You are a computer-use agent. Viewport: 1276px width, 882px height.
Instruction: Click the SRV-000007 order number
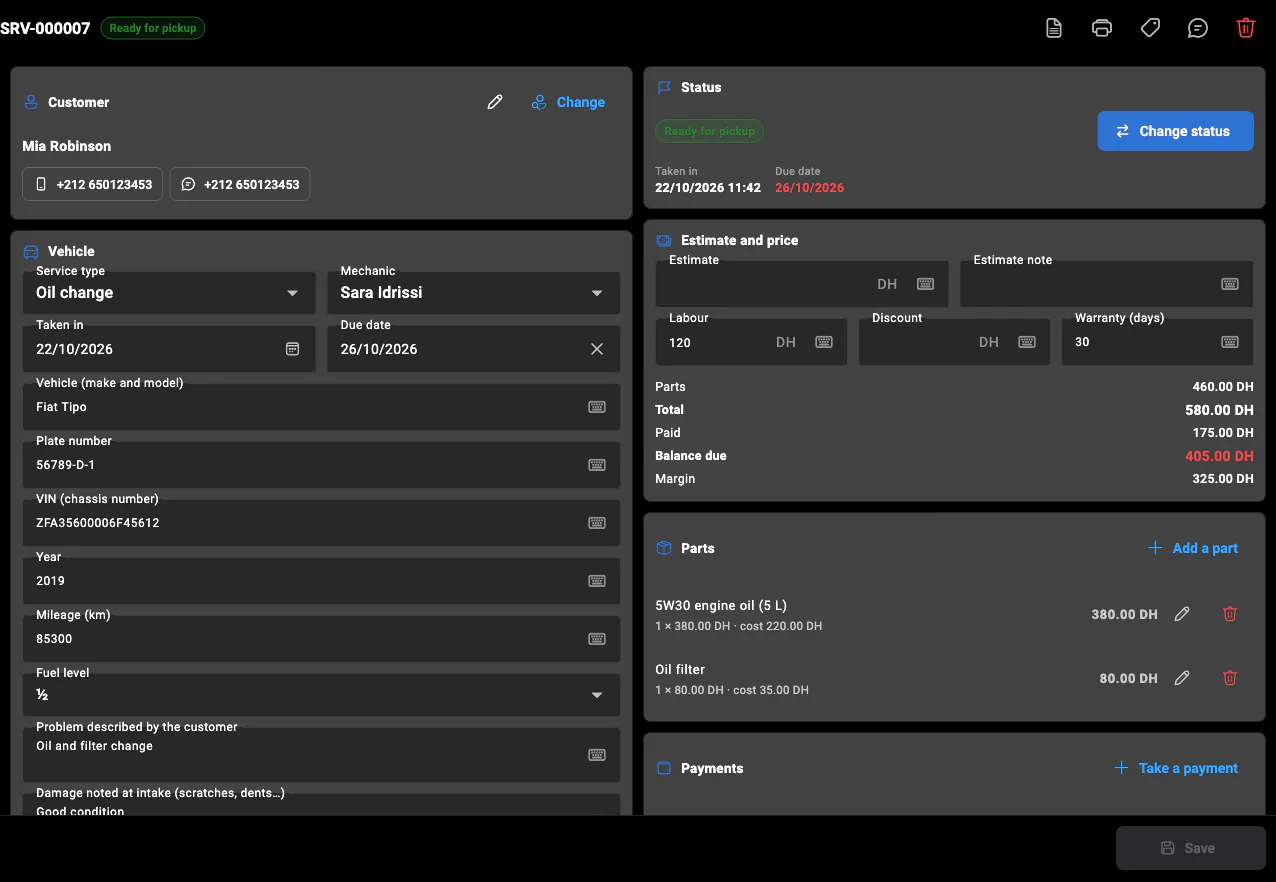[x=45, y=28]
